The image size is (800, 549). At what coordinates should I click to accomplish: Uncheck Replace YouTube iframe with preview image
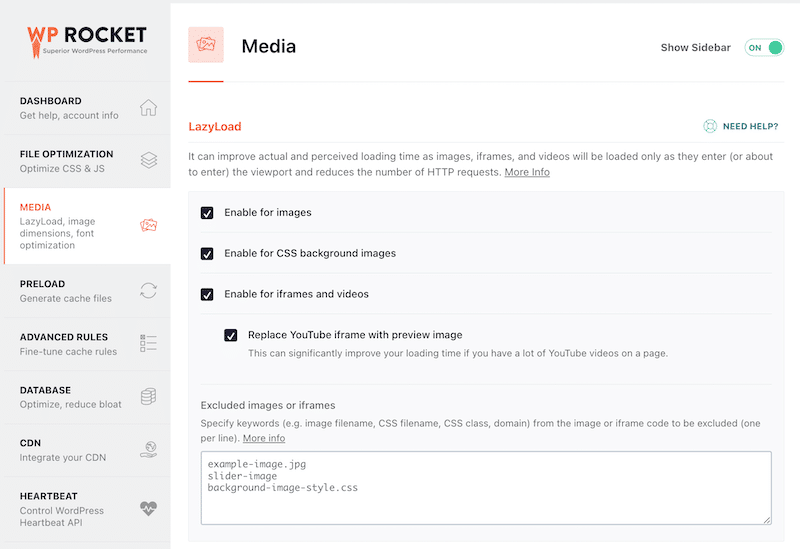click(231, 335)
